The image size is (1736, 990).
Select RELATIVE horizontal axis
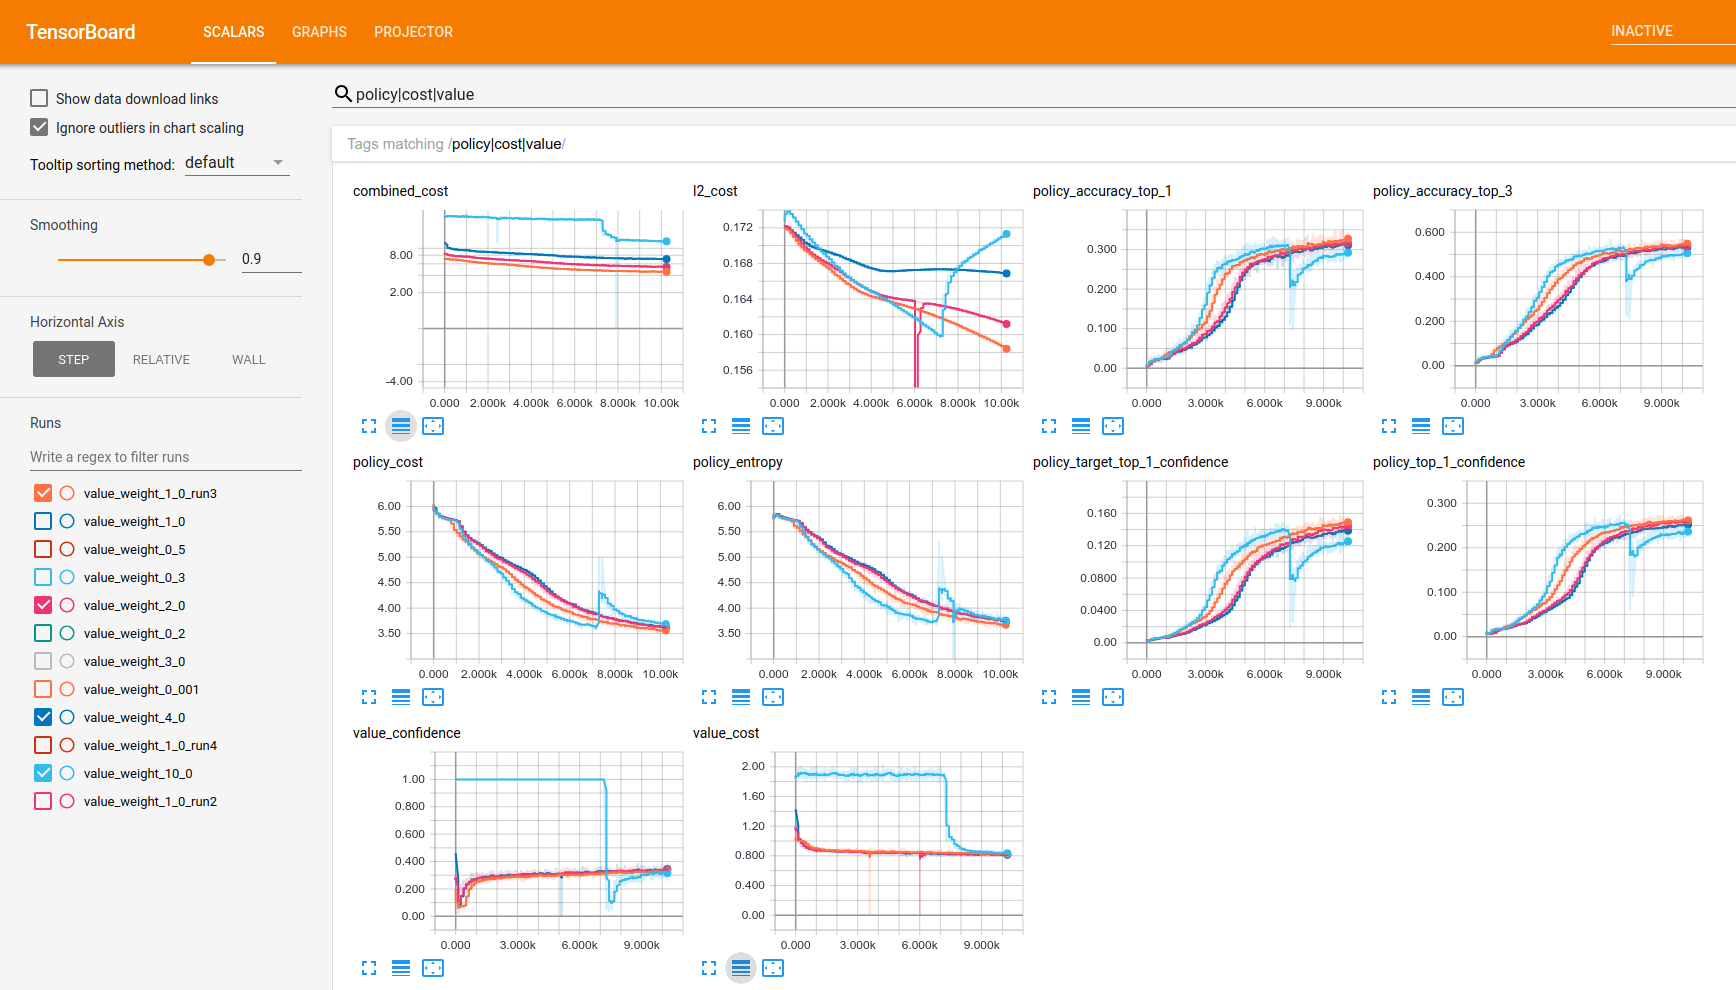161,359
